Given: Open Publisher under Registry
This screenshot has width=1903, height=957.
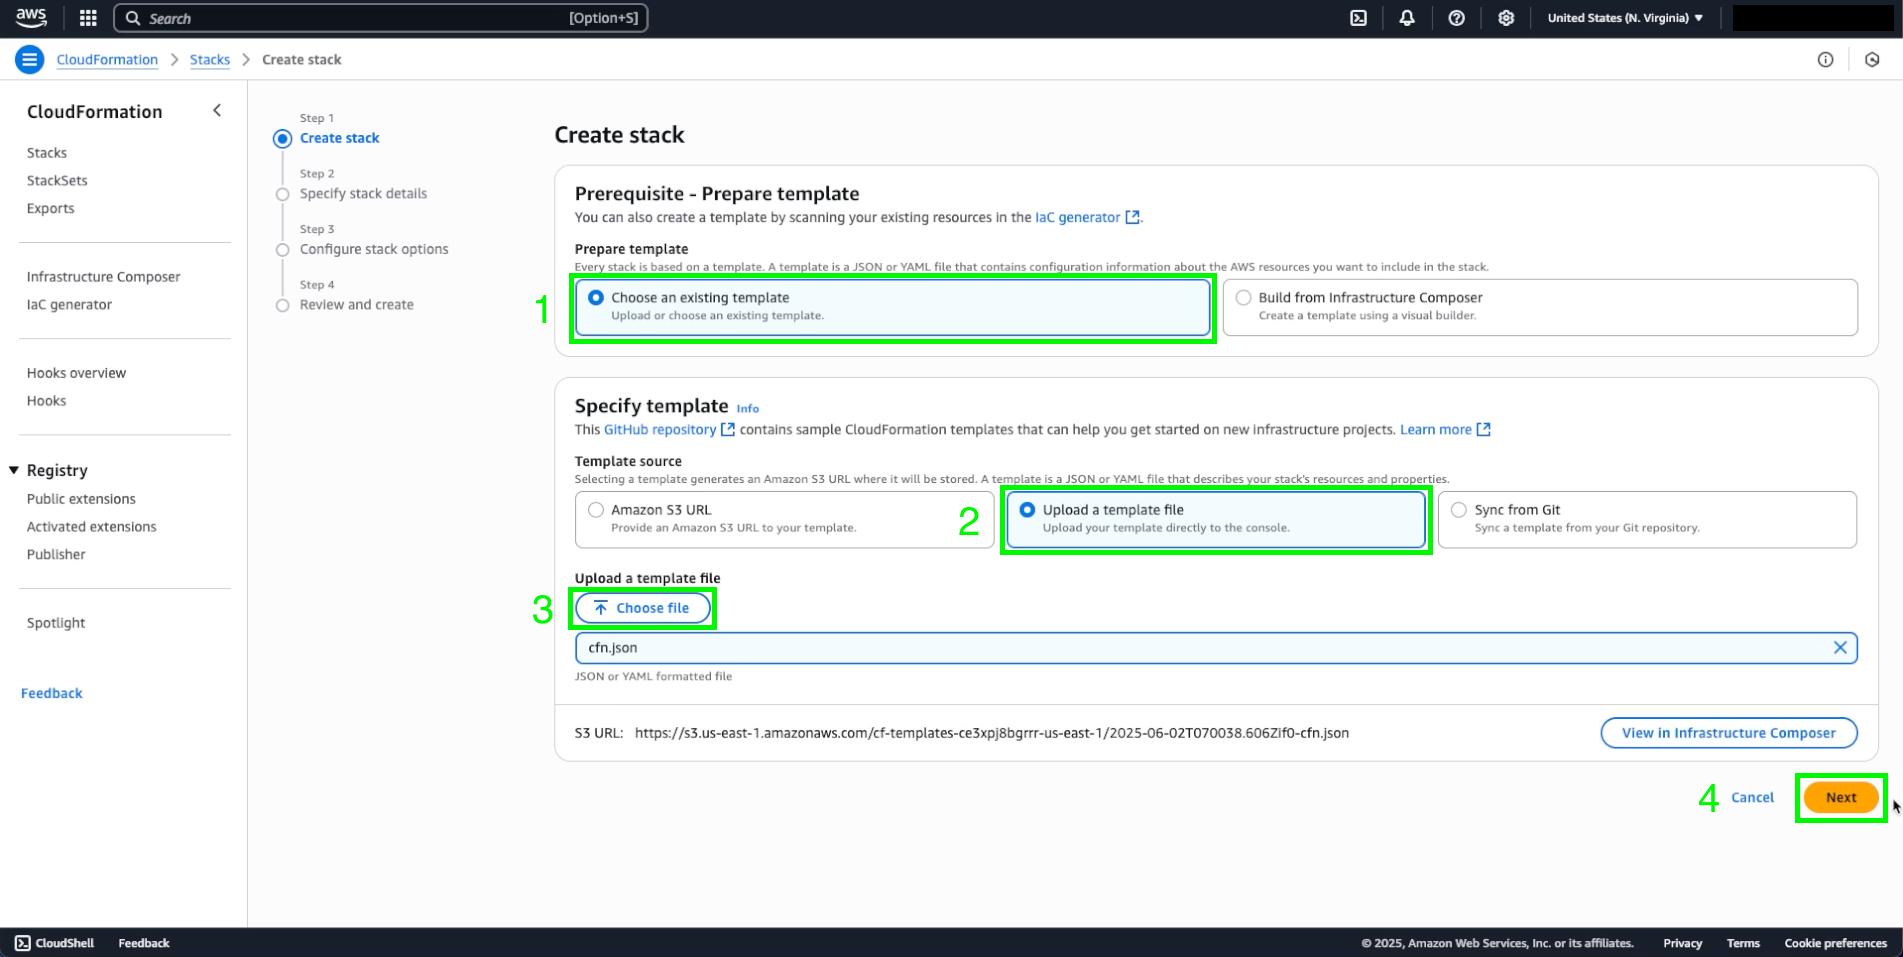Looking at the screenshot, I should (x=56, y=555).
